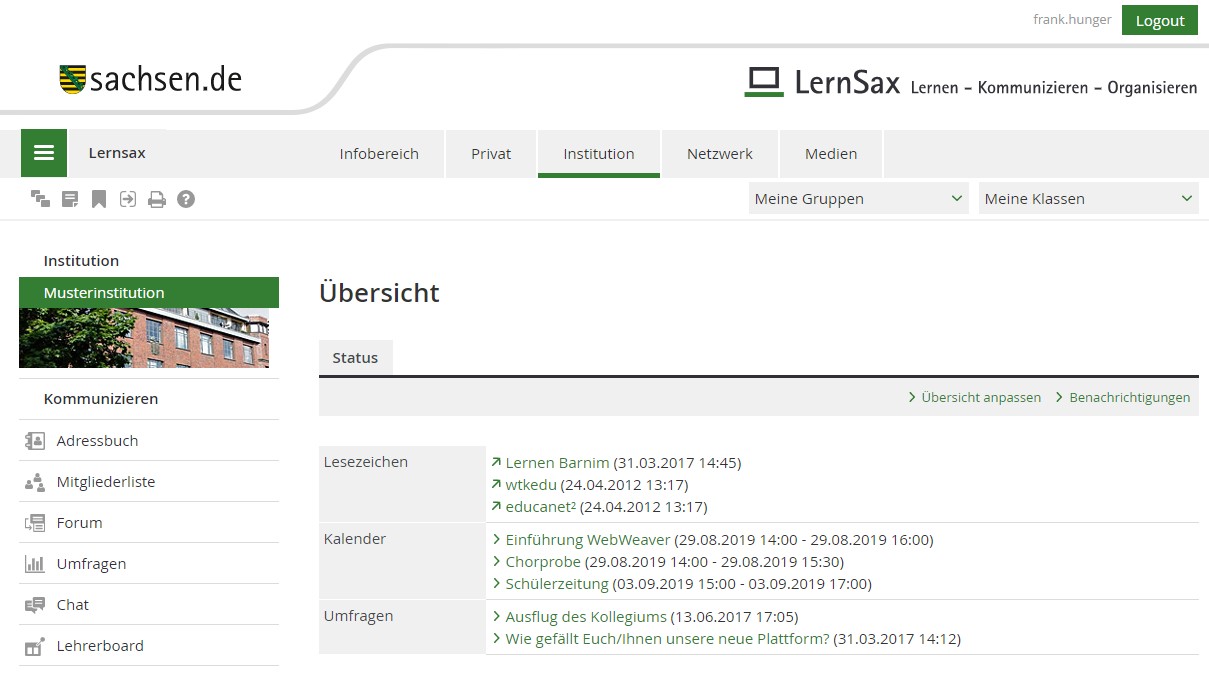Open the Chorprobe calendar entry
This screenshot has width=1209, height=673.
543,562
